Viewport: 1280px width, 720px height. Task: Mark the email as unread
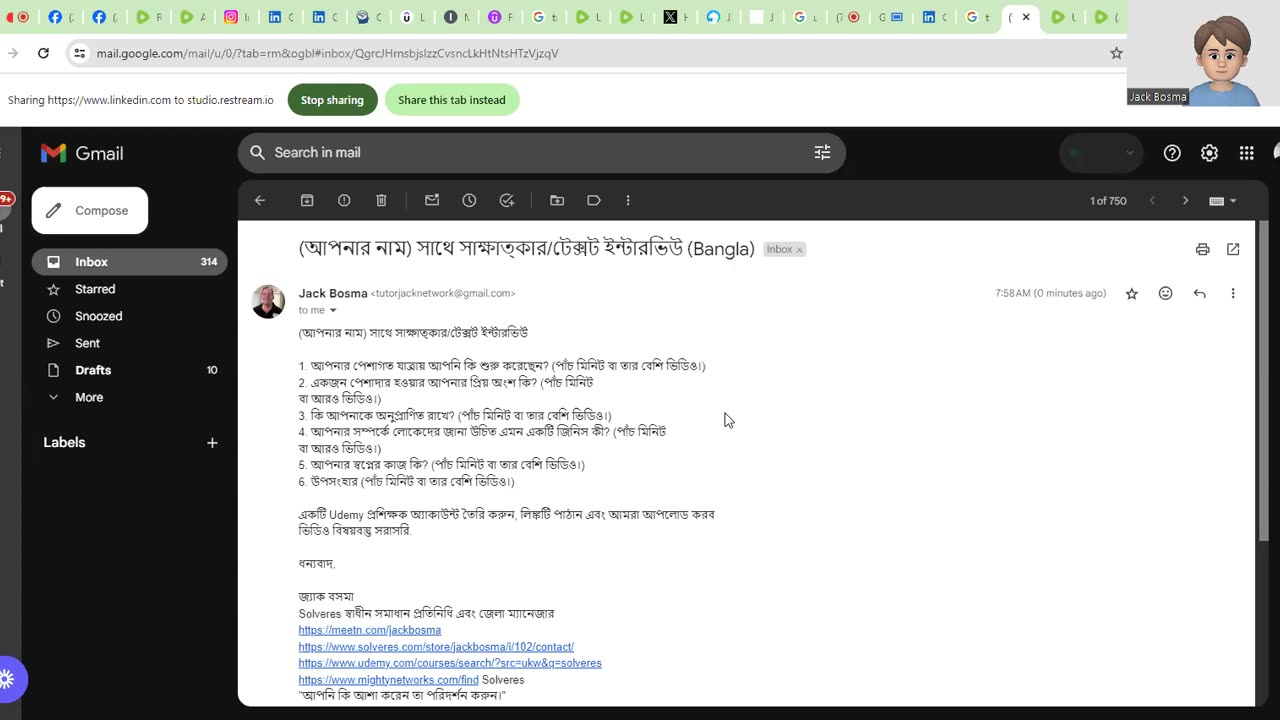point(432,201)
